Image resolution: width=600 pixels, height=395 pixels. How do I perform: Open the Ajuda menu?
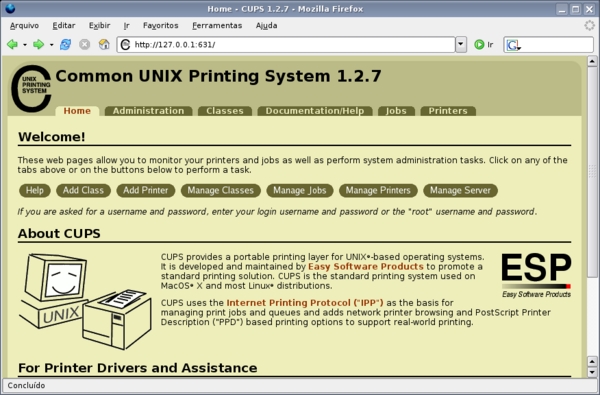(x=266, y=26)
